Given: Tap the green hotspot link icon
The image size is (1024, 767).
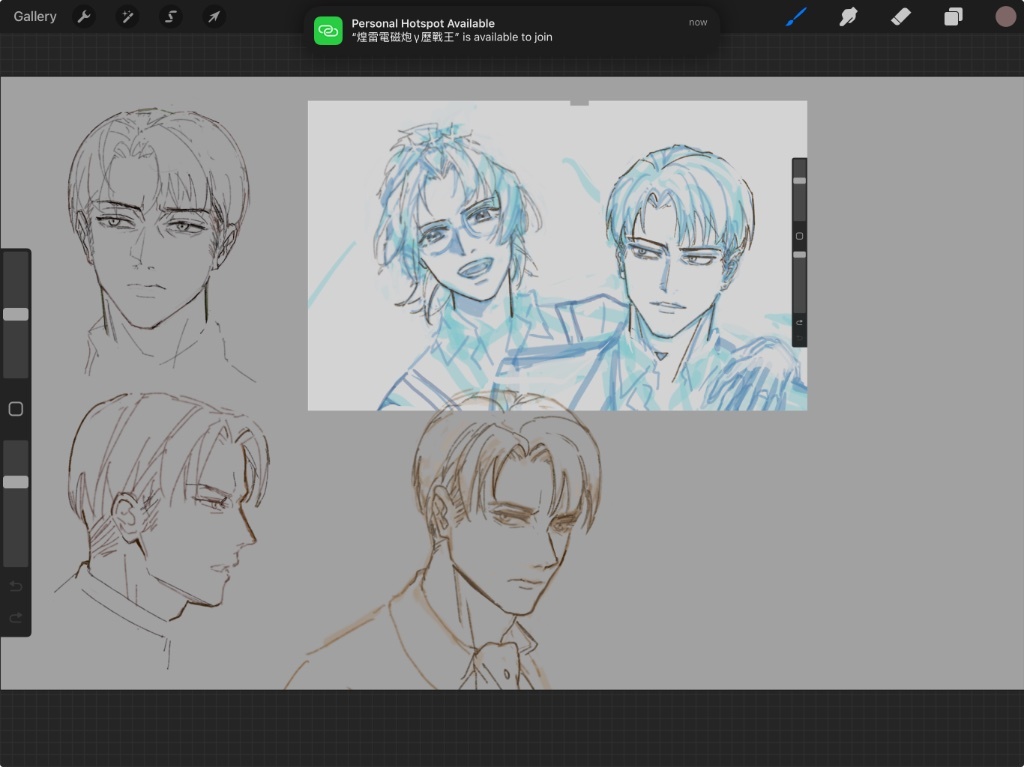Looking at the screenshot, I should pyautogui.click(x=328, y=31).
